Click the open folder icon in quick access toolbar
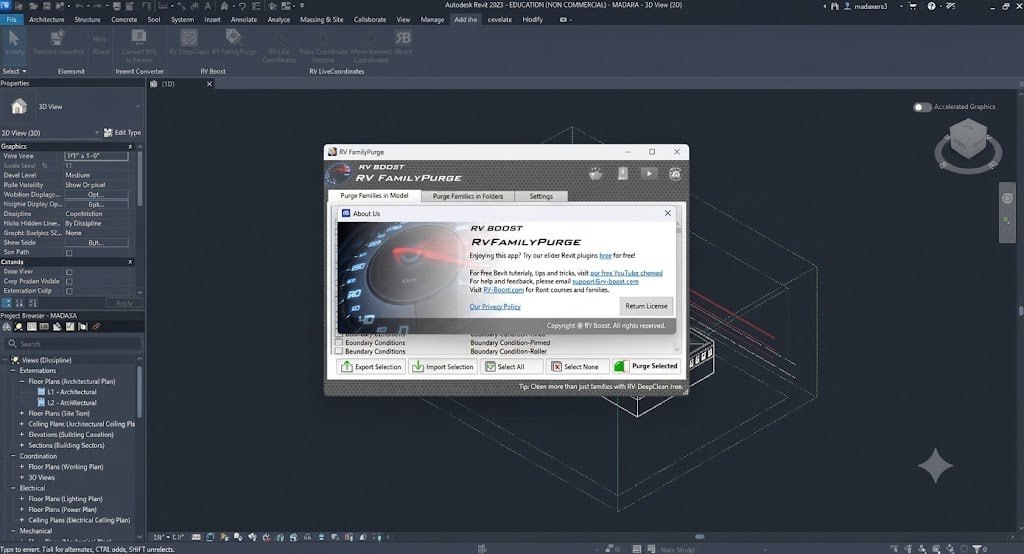Viewport: 1024px width, 554px height. point(33,6)
